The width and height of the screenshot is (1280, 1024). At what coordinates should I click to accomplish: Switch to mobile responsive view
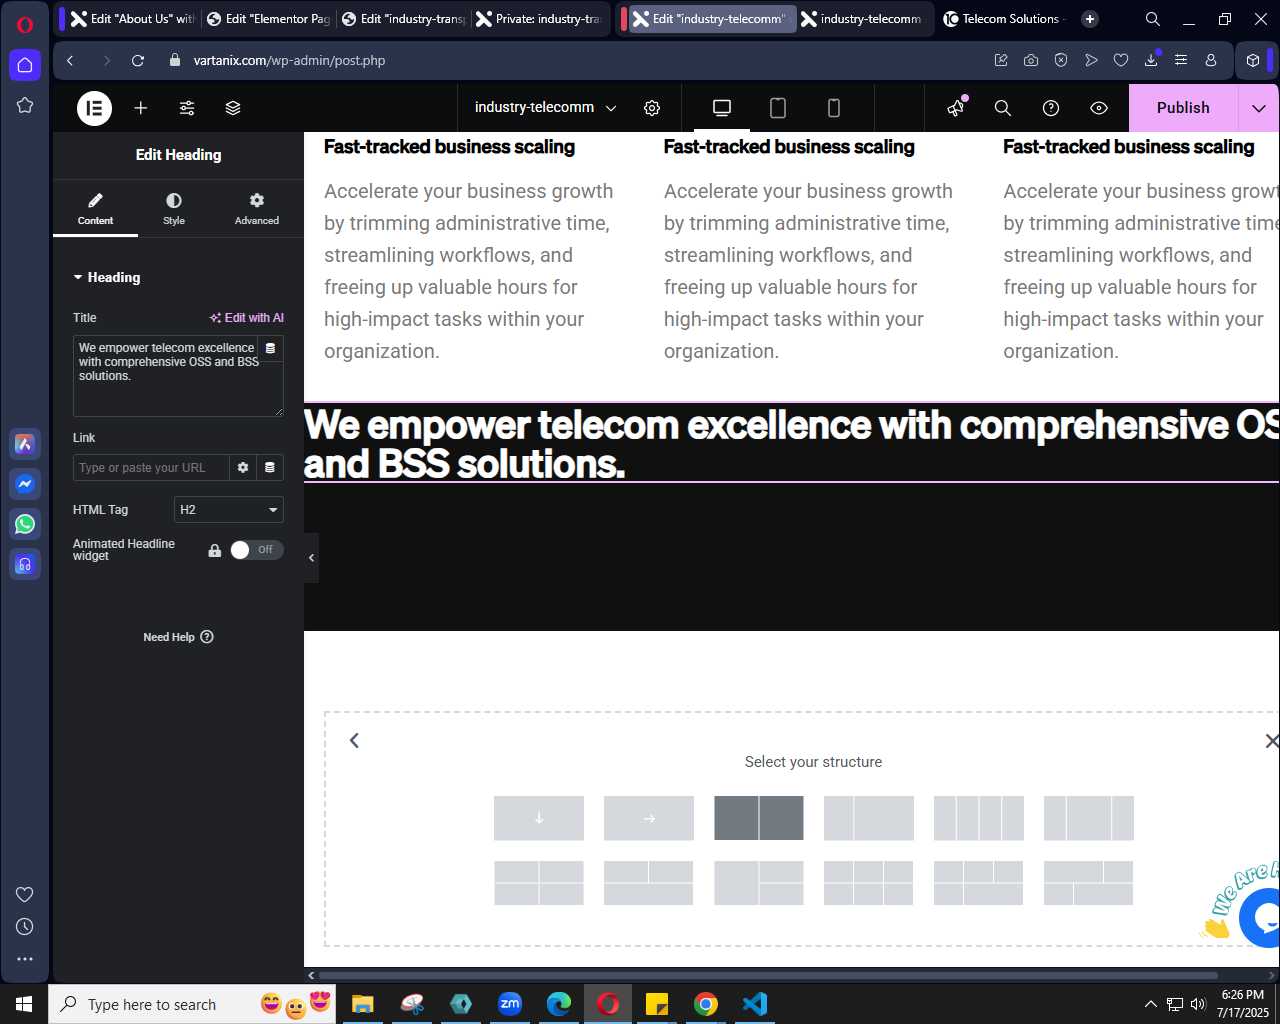pos(834,108)
